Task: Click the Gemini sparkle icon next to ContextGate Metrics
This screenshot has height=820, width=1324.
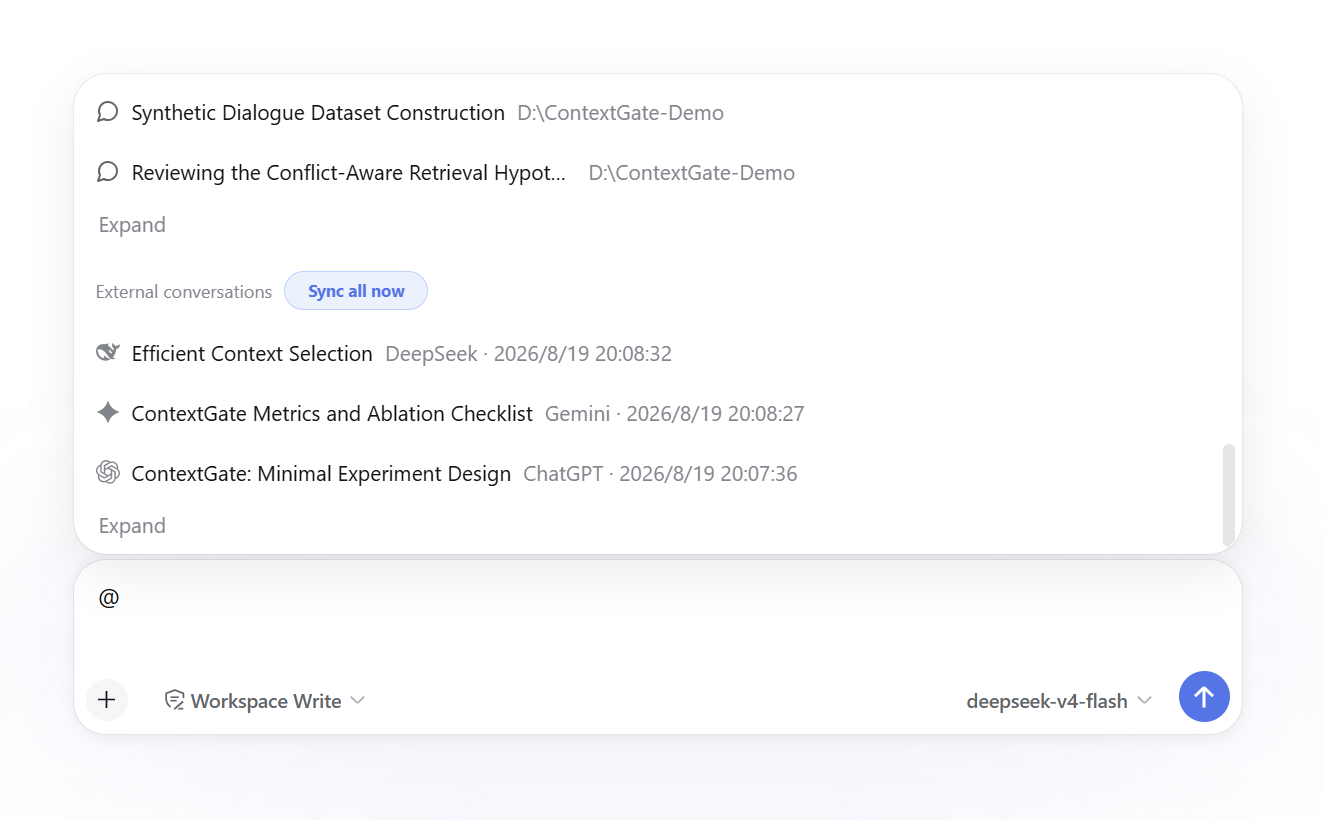Action: 108,412
